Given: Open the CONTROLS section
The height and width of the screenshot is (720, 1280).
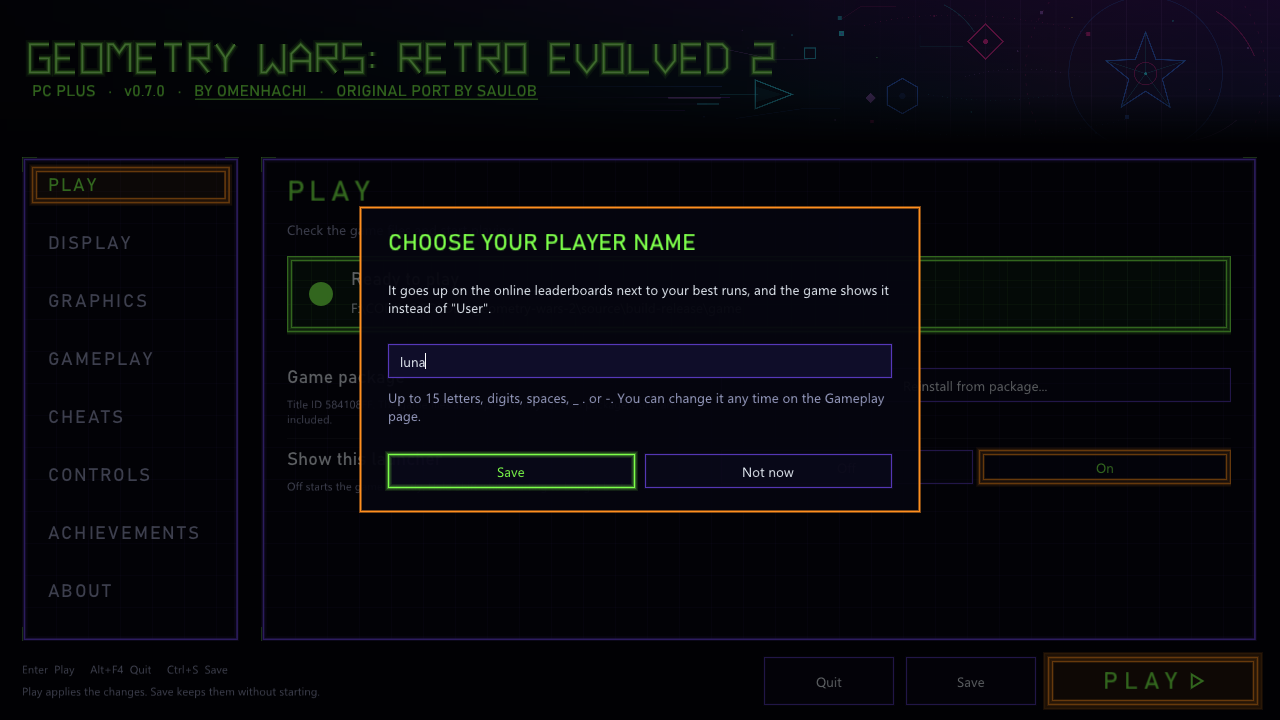Looking at the screenshot, I should tap(99, 475).
